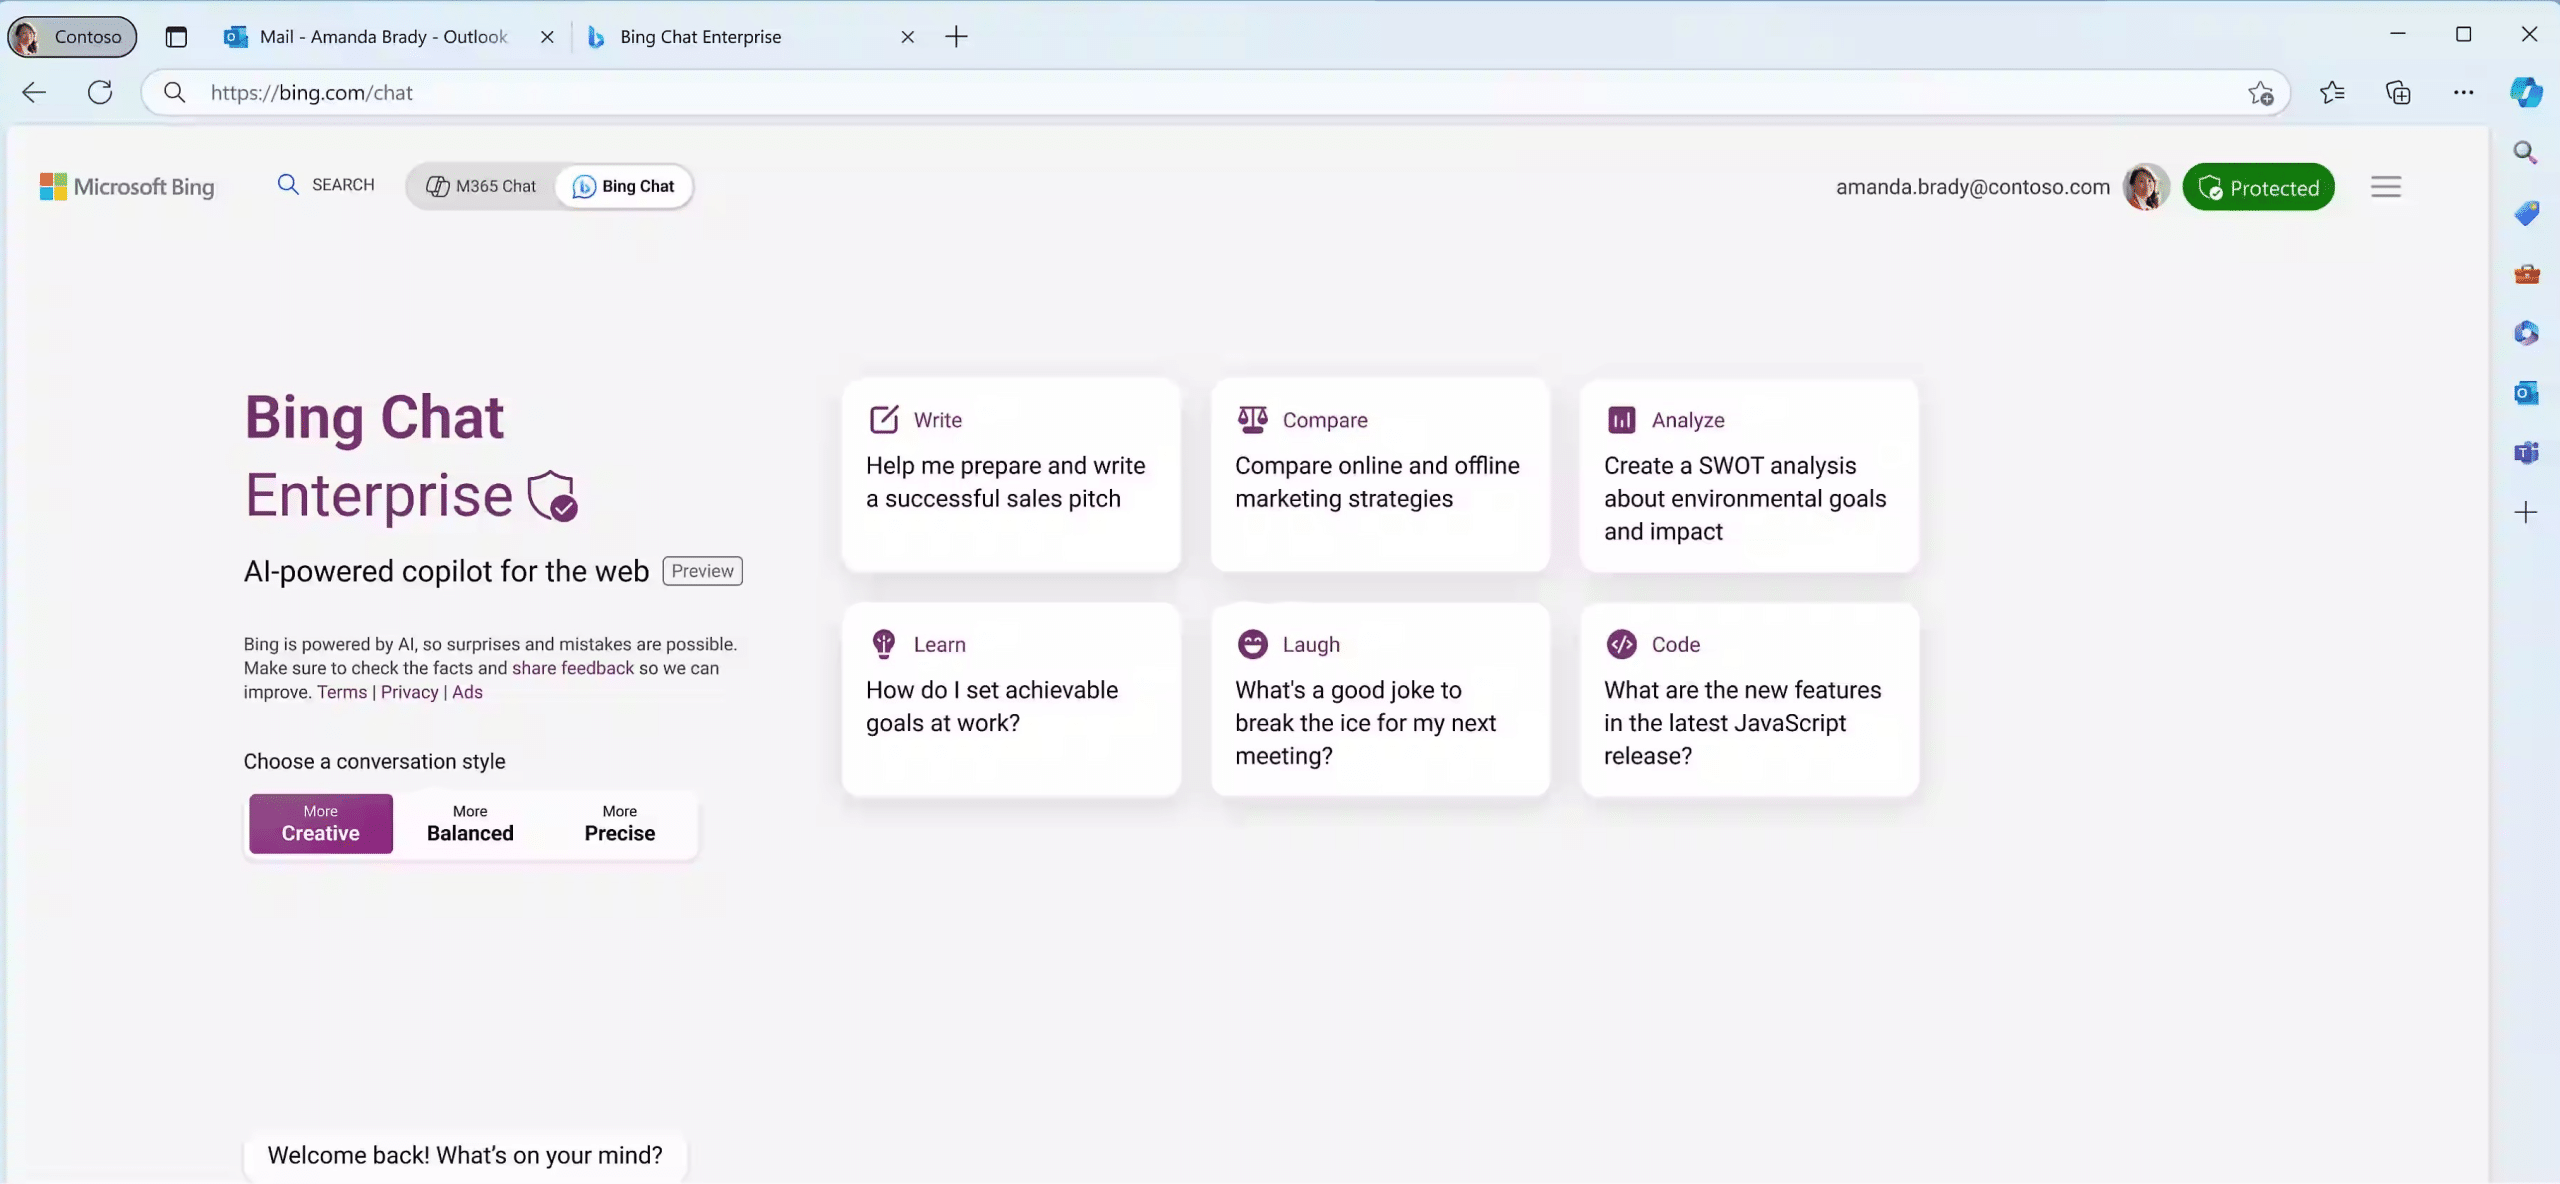The width and height of the screenshot is (2560, 1184).
Task: Open the share feedback link
Action: pyautogui.click(x=573, y=668)
